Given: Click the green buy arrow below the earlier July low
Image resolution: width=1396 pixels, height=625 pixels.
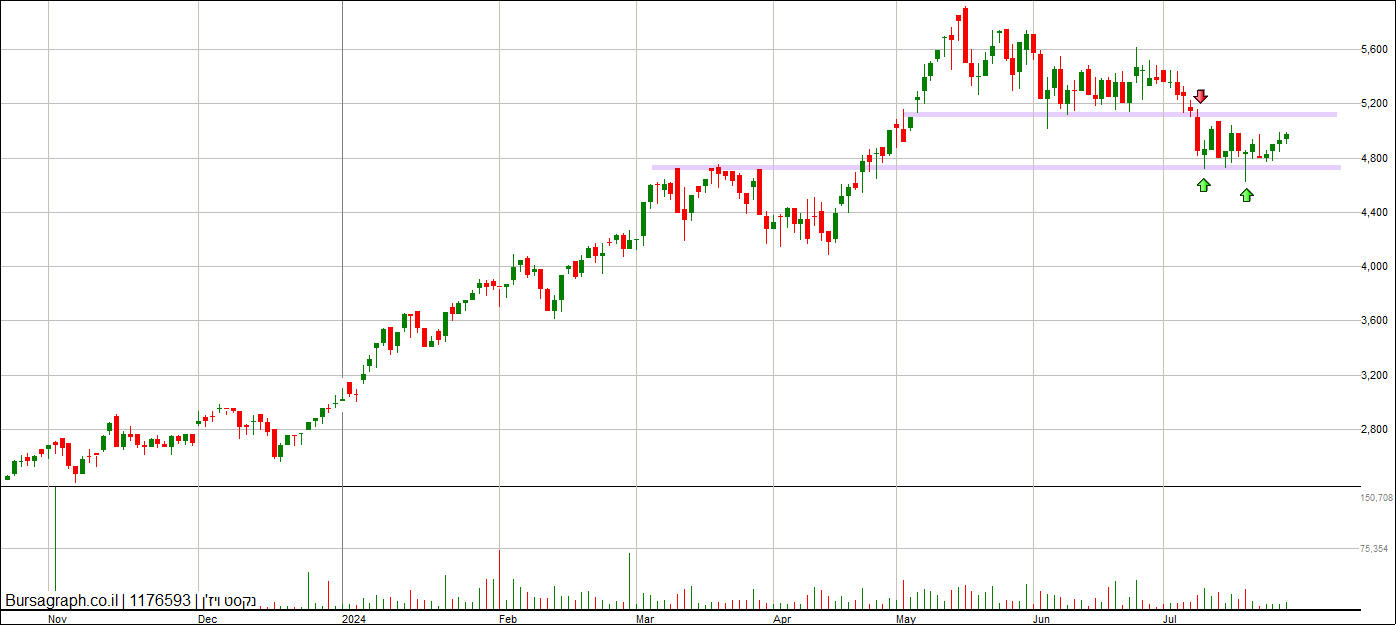Looking at the screenshot, I should tap(1204, 184).
